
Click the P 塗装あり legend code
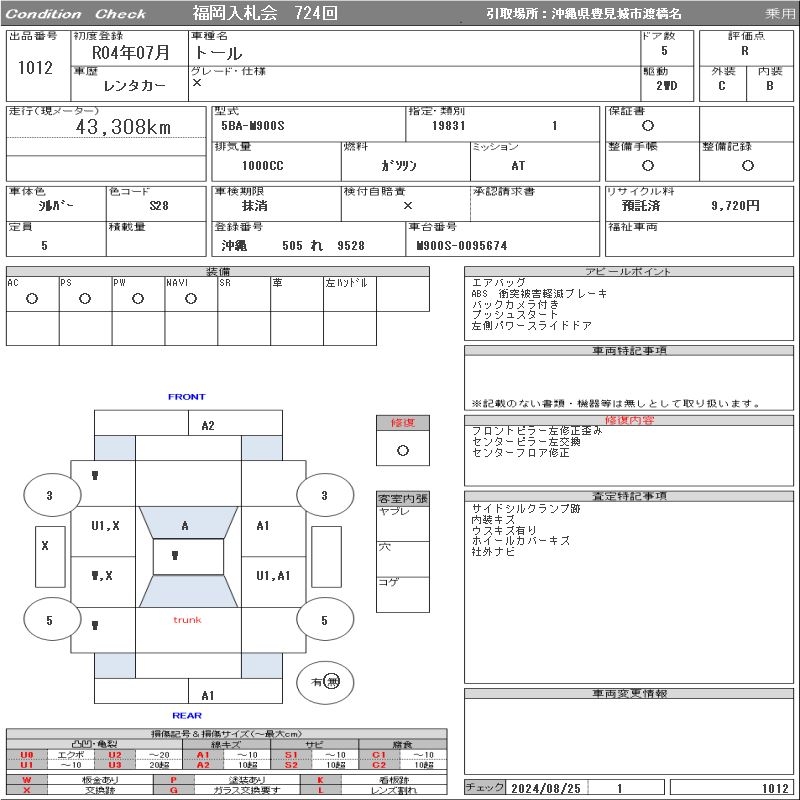173,780
